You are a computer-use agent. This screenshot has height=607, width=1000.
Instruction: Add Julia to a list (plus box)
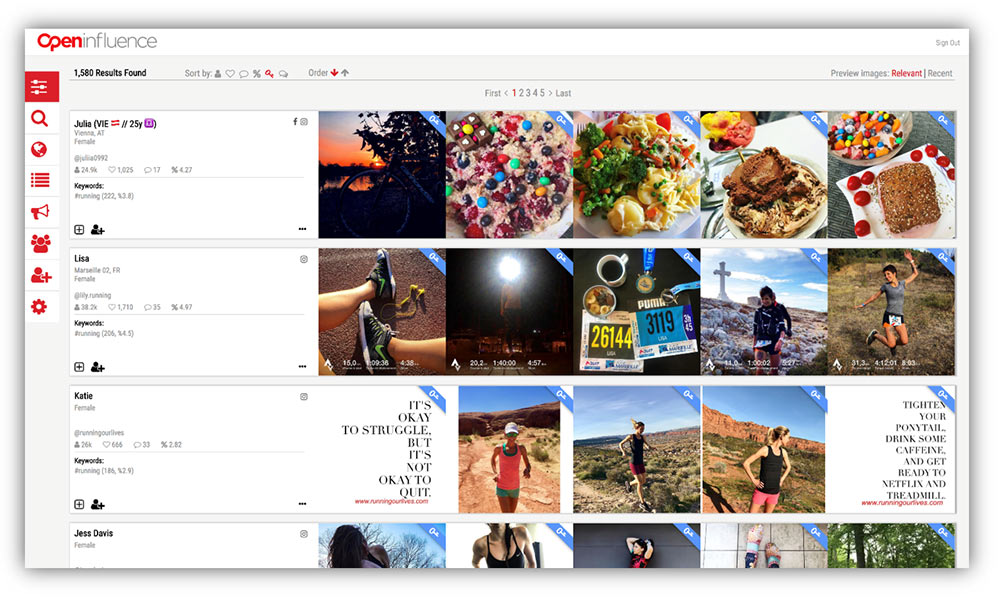pos(79,230)
